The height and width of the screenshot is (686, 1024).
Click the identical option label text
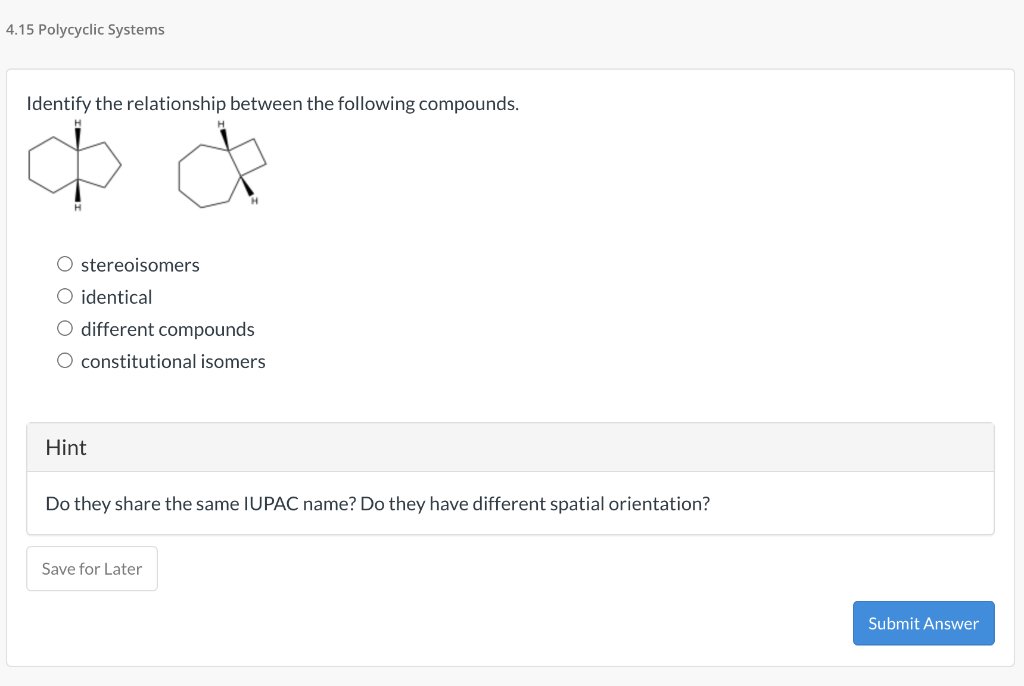pos(117,296)
